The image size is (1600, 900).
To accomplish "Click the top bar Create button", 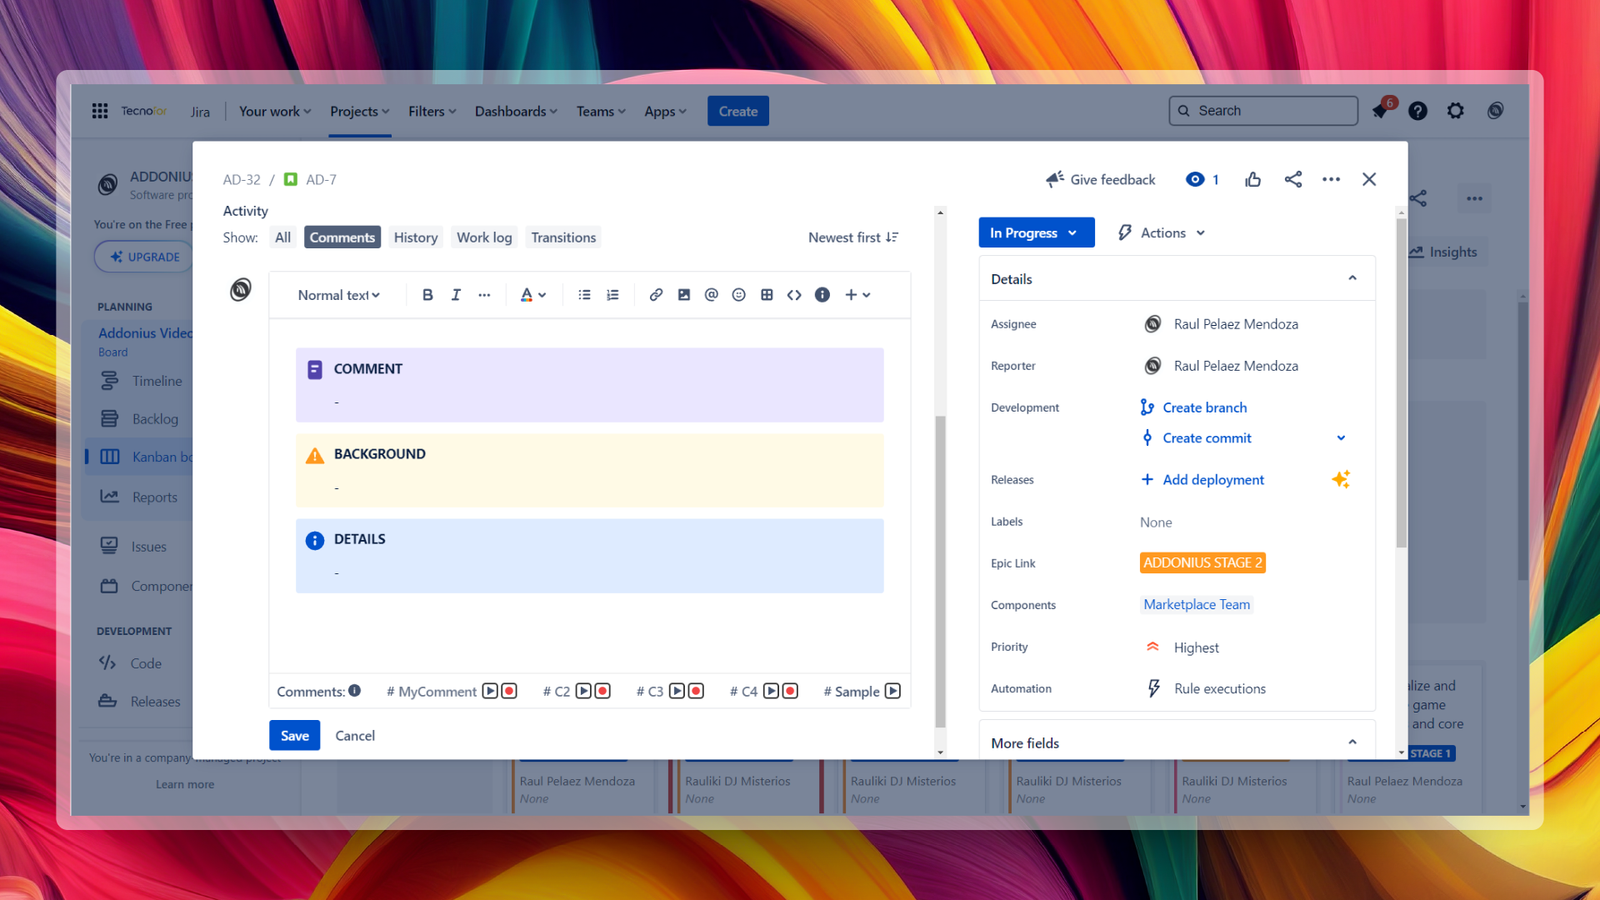I will [x=738, y=111].
